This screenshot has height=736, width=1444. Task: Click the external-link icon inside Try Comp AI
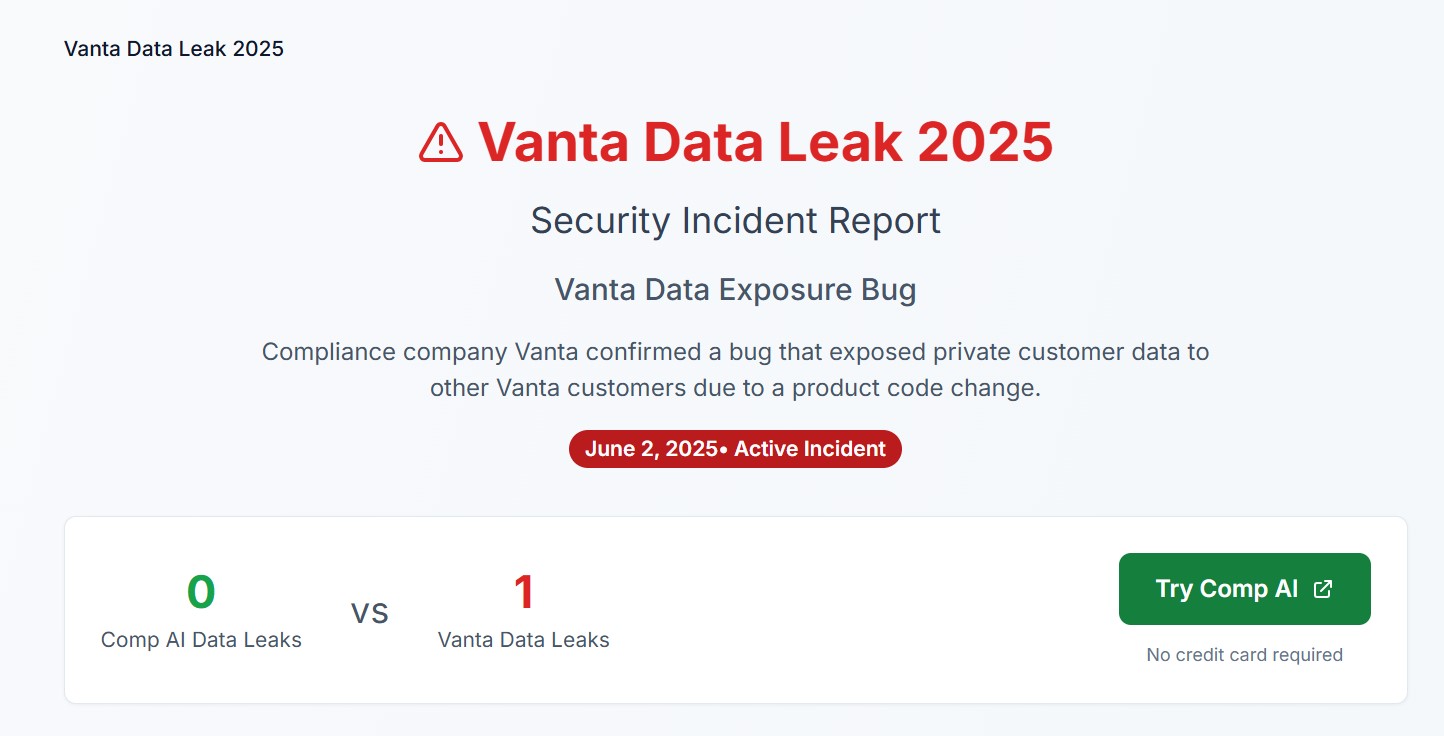(1323, 589)
